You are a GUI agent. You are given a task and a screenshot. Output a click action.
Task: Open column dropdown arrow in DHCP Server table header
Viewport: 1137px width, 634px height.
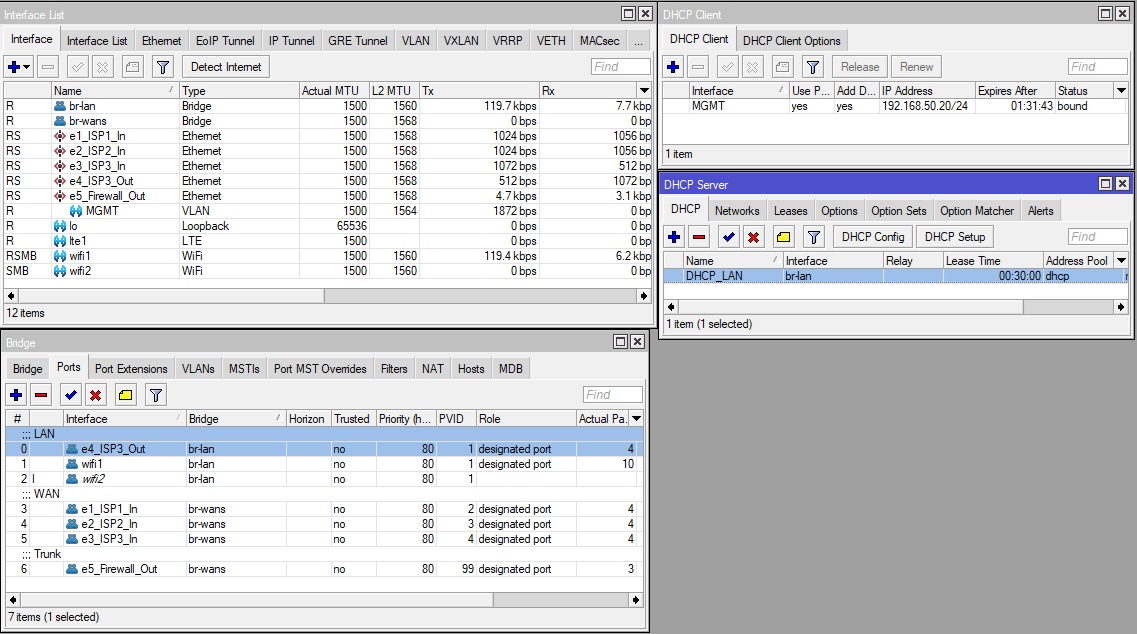click(x=1121, y=260)
